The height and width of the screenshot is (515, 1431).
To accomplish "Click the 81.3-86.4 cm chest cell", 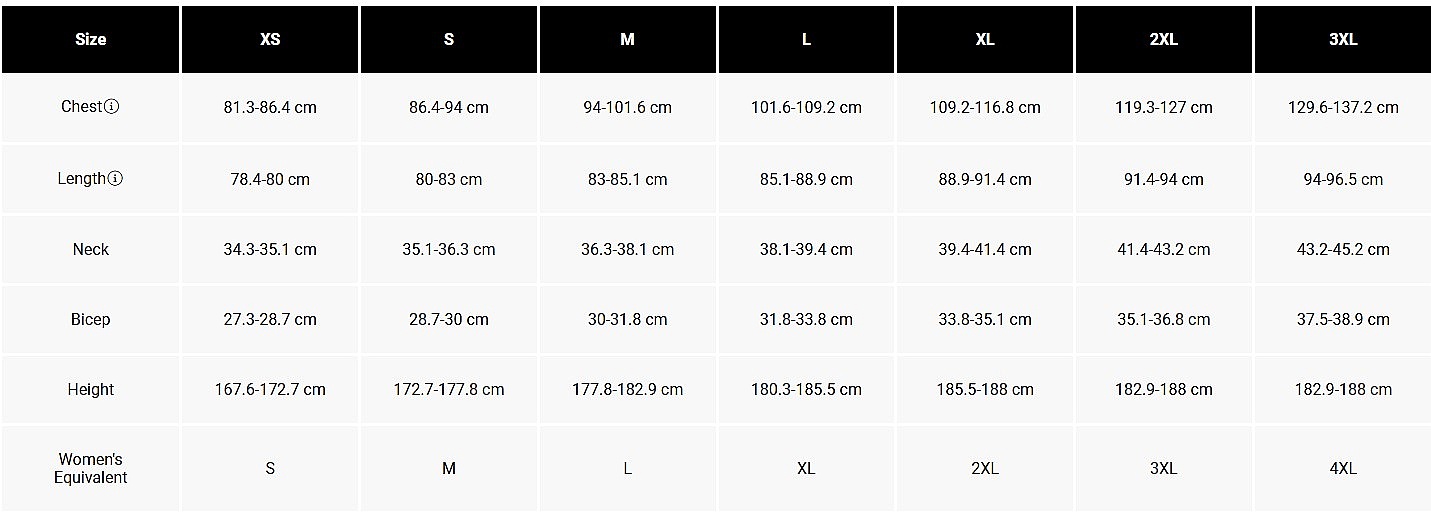I will [x=270, y=107].
